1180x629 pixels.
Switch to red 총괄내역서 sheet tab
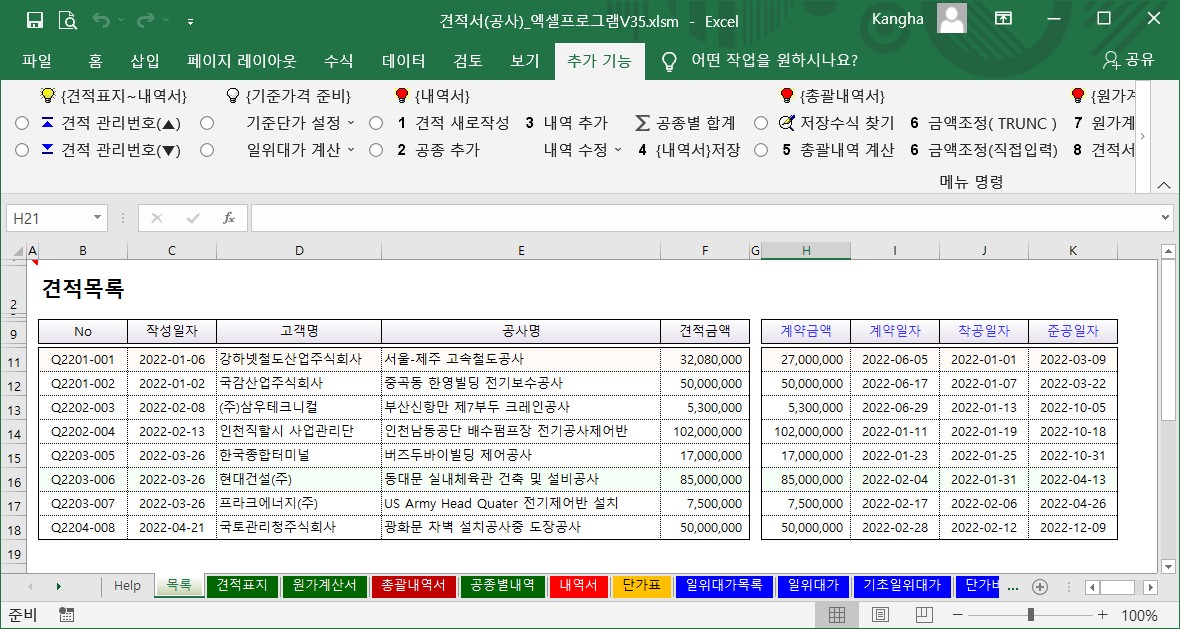click(414, 586)
